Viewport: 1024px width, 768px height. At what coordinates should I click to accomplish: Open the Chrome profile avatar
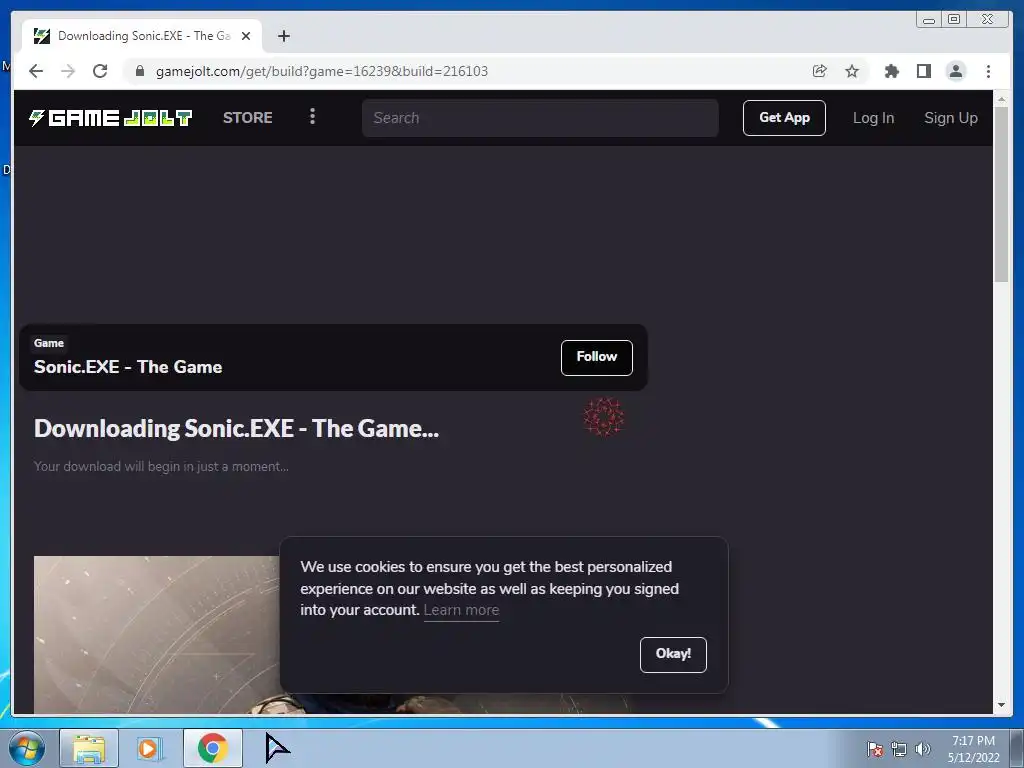pos(955,71)
